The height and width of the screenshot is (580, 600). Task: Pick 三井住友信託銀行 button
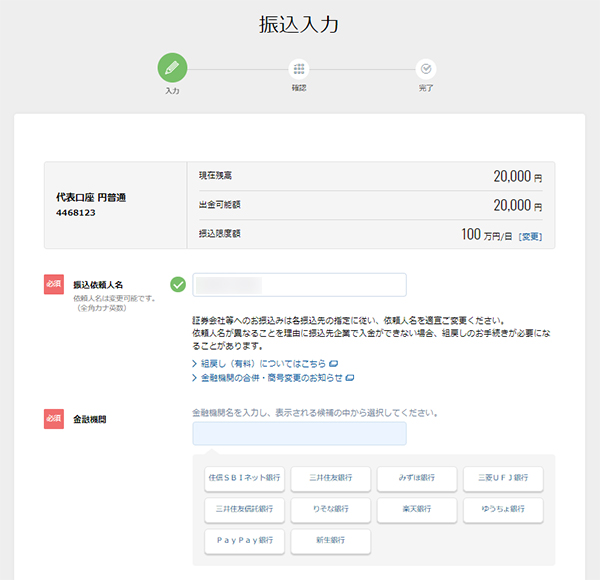click(245, 510)
